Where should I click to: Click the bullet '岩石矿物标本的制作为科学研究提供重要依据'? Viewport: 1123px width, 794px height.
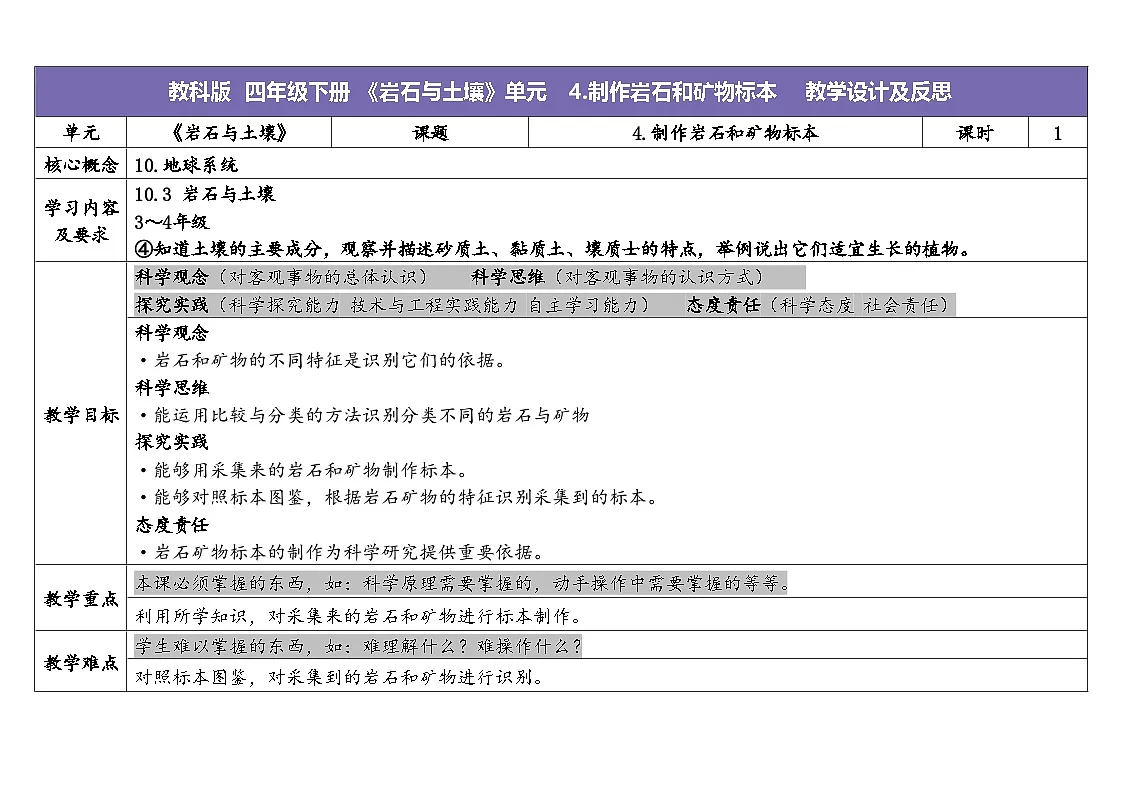(342, 552)
